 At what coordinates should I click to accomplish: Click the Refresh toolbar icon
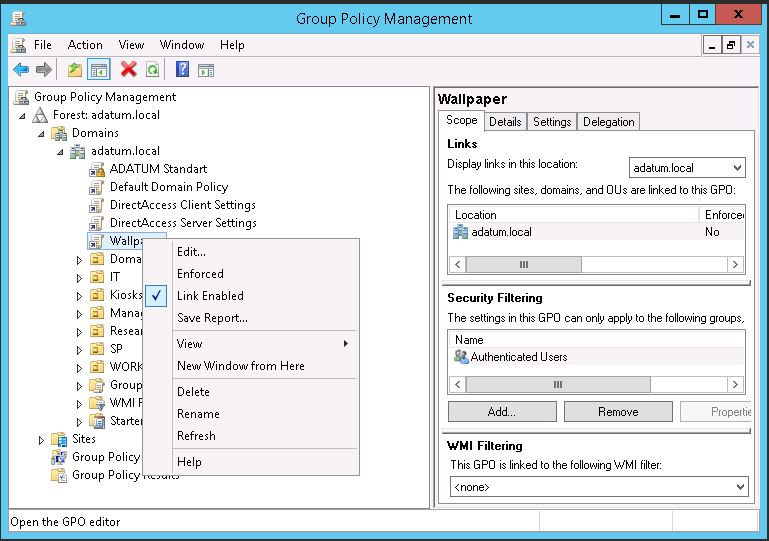[x=153, y=70]
